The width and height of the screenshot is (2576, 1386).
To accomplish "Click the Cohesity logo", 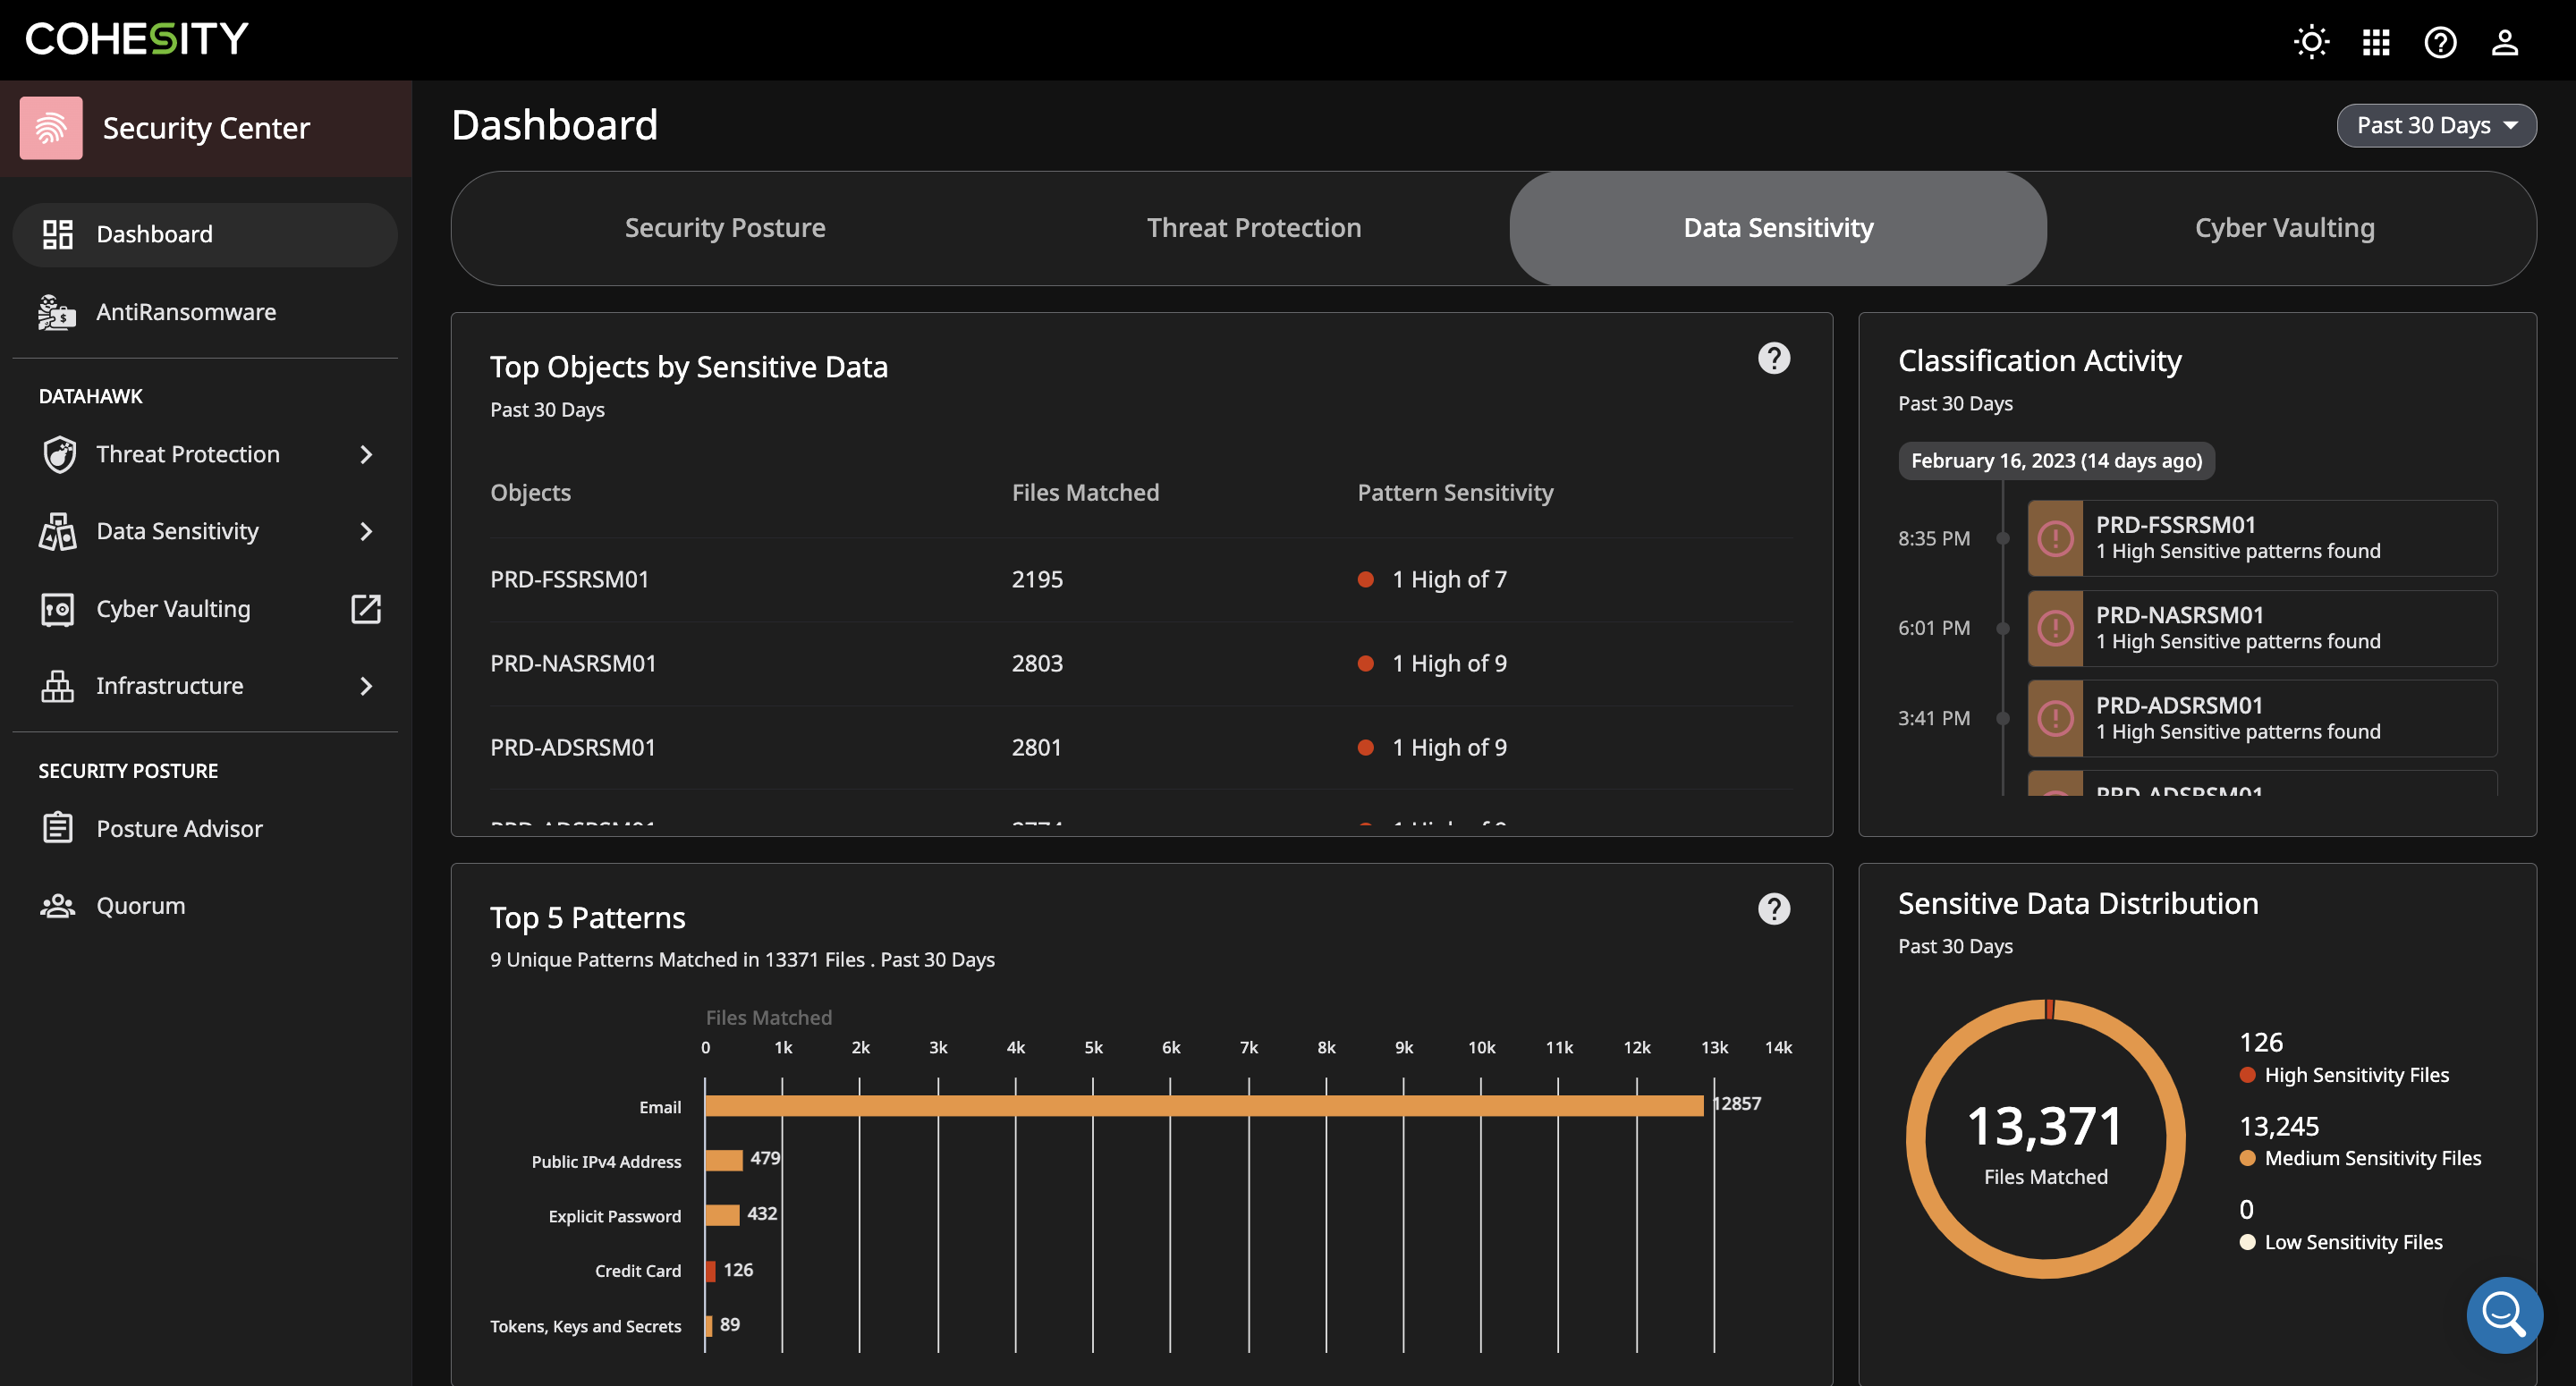I will 137,39.
